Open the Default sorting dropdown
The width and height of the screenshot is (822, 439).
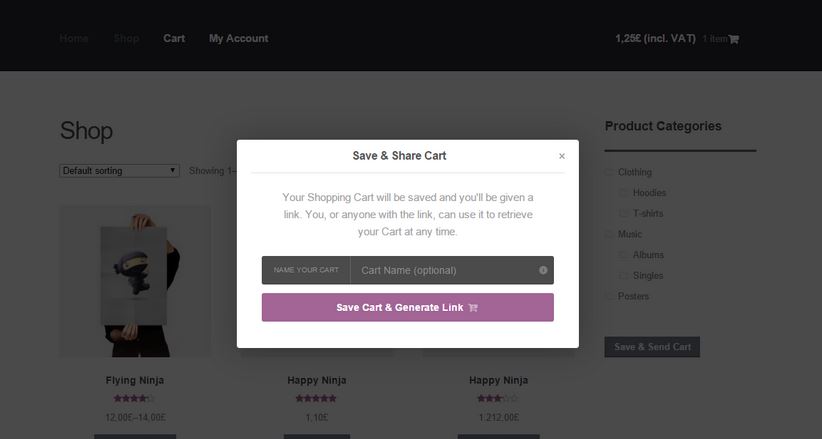(120, 170)
